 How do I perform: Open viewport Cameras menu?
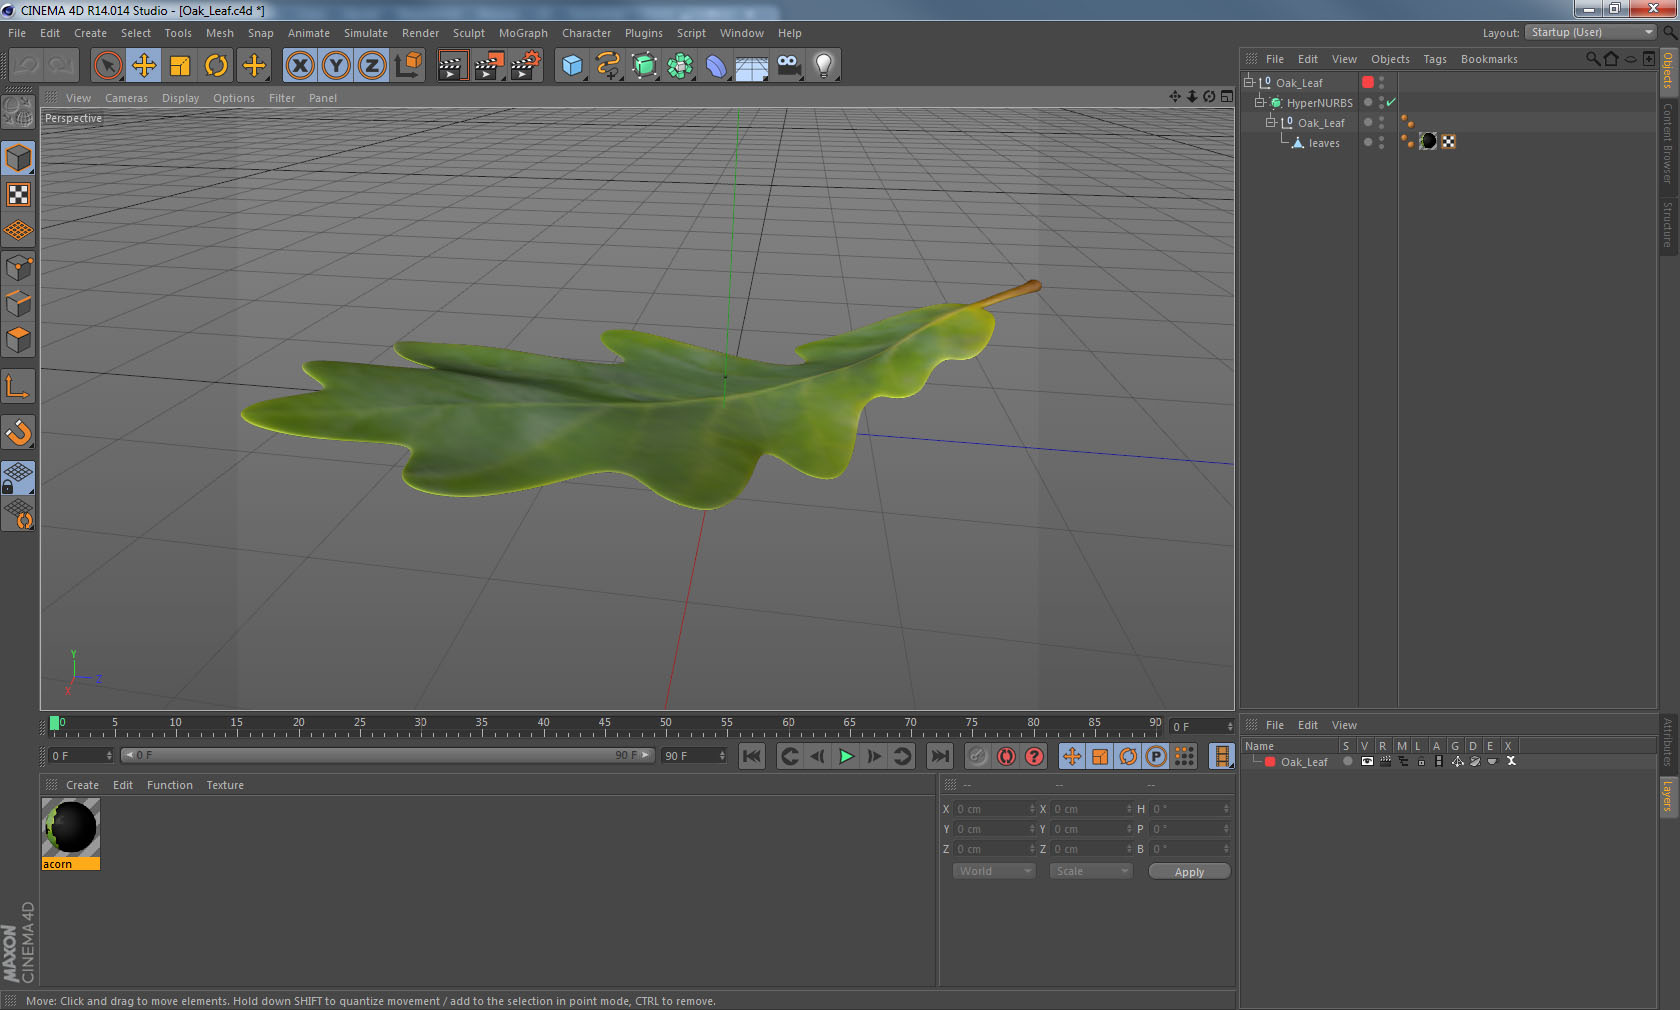coord(126,98)
